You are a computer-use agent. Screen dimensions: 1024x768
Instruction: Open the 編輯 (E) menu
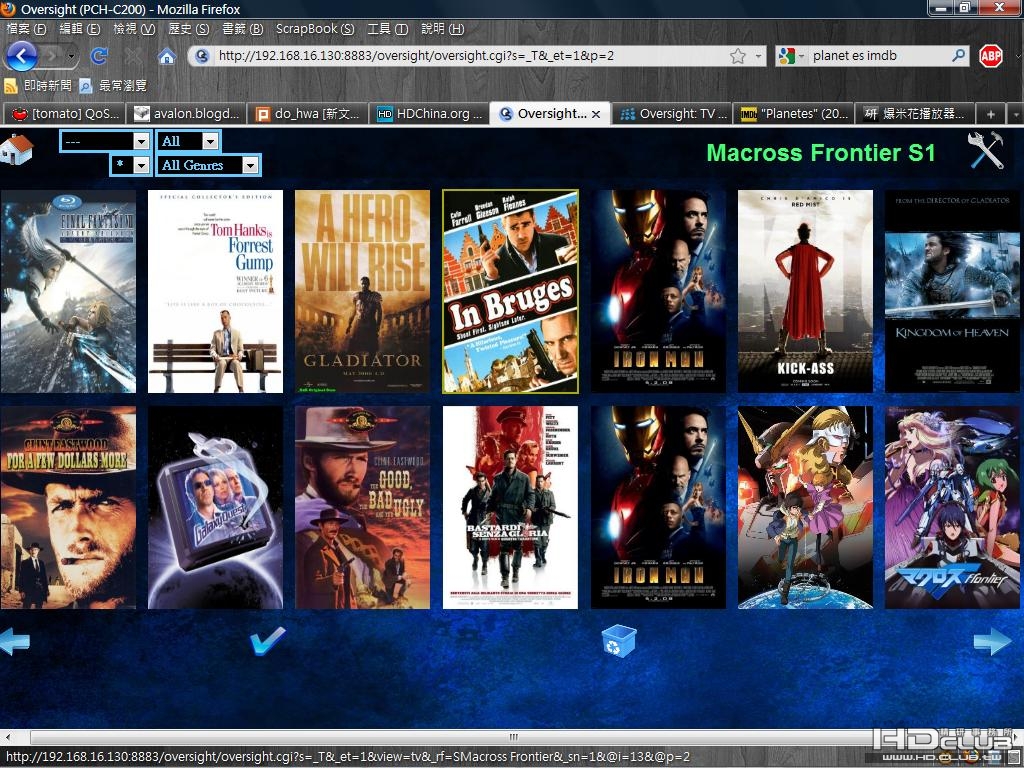point(80,29)
